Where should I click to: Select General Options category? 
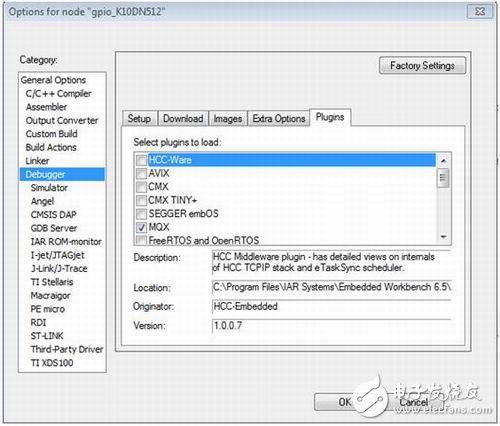click(53, 80)
